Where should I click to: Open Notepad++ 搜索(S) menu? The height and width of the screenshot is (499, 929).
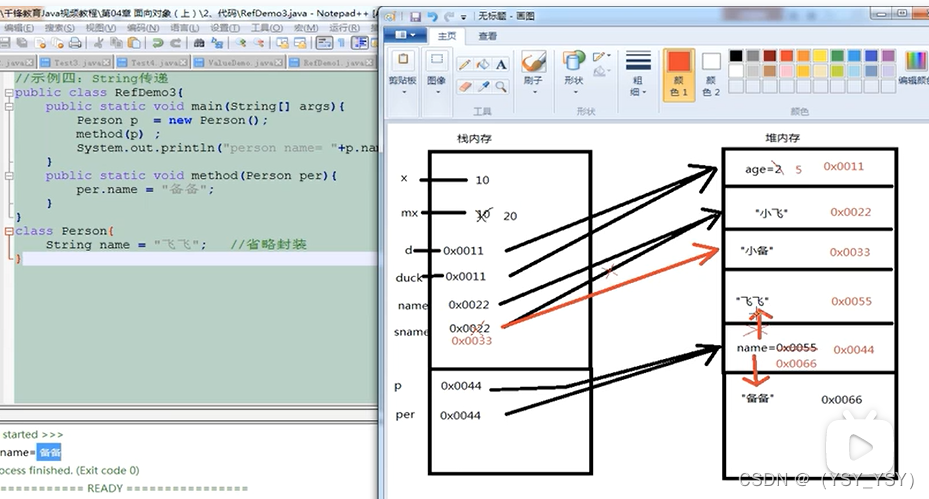[x=59, y=28]
